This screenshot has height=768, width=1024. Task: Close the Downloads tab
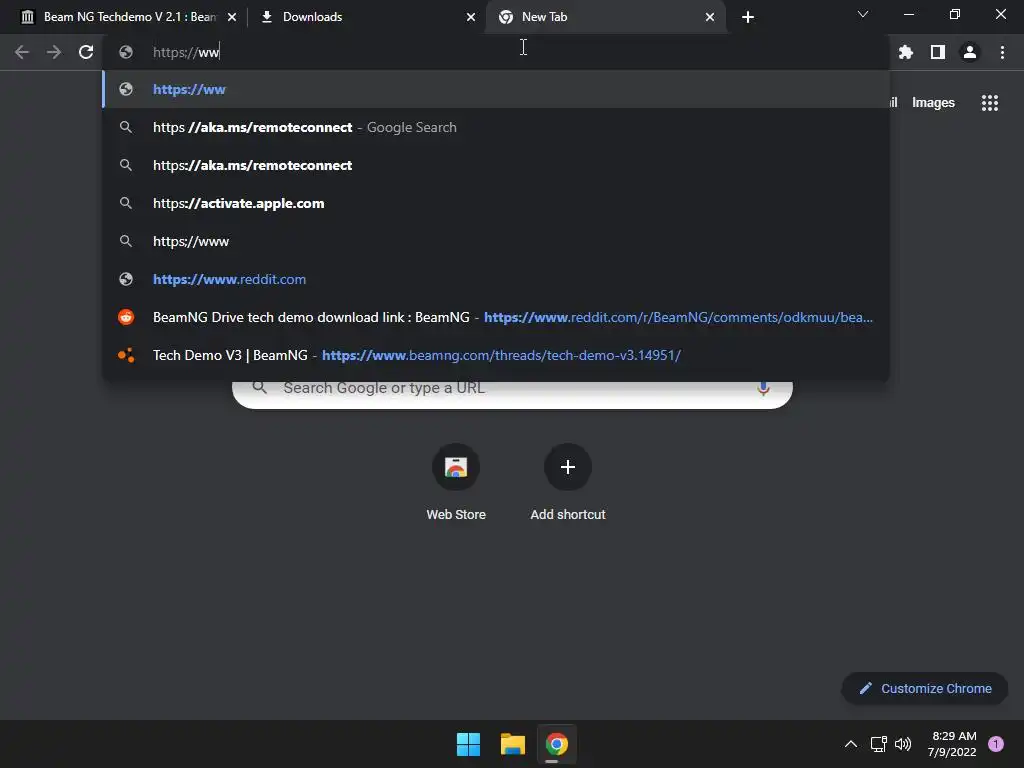(471, 17)
